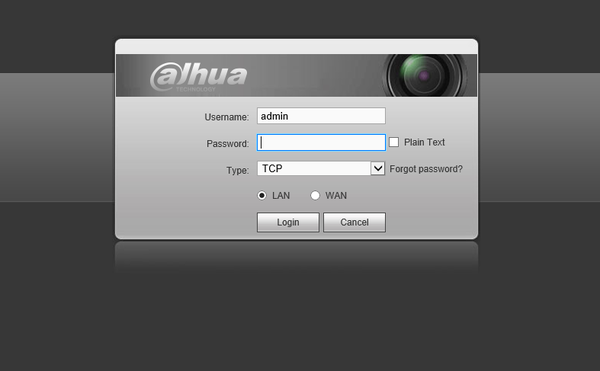The height and width of the screenshot is (371, 600).
Task: Click the light title bar of login dialog
Action: coord(297,47)
